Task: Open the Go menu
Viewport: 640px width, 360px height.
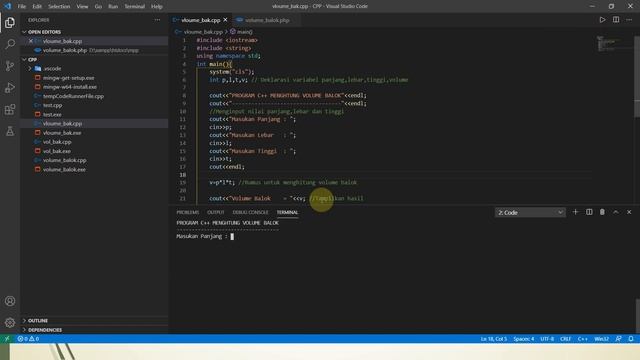Action: pos(98,7)
